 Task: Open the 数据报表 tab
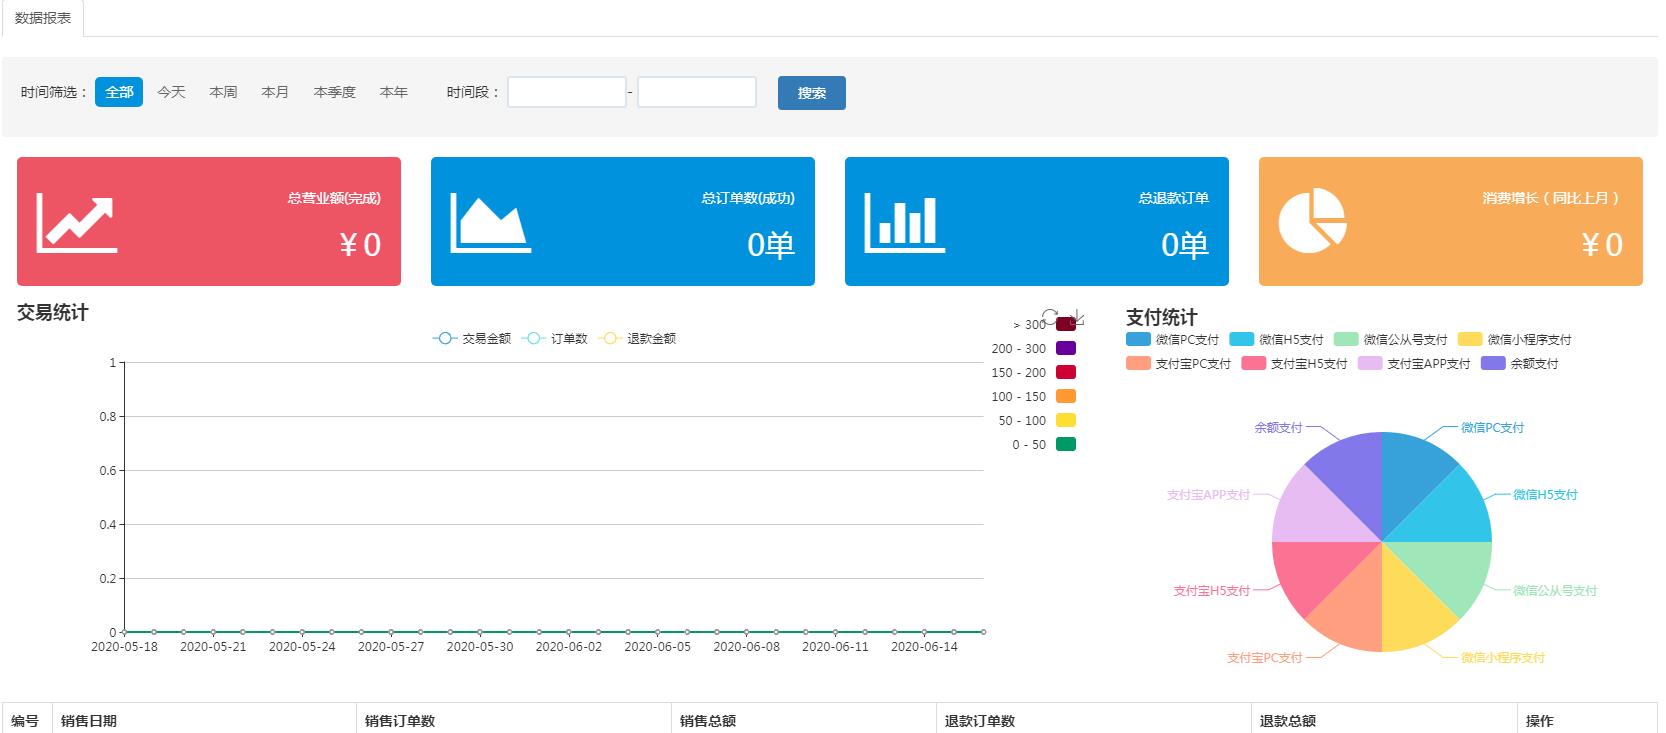click(x=43, y=18)
